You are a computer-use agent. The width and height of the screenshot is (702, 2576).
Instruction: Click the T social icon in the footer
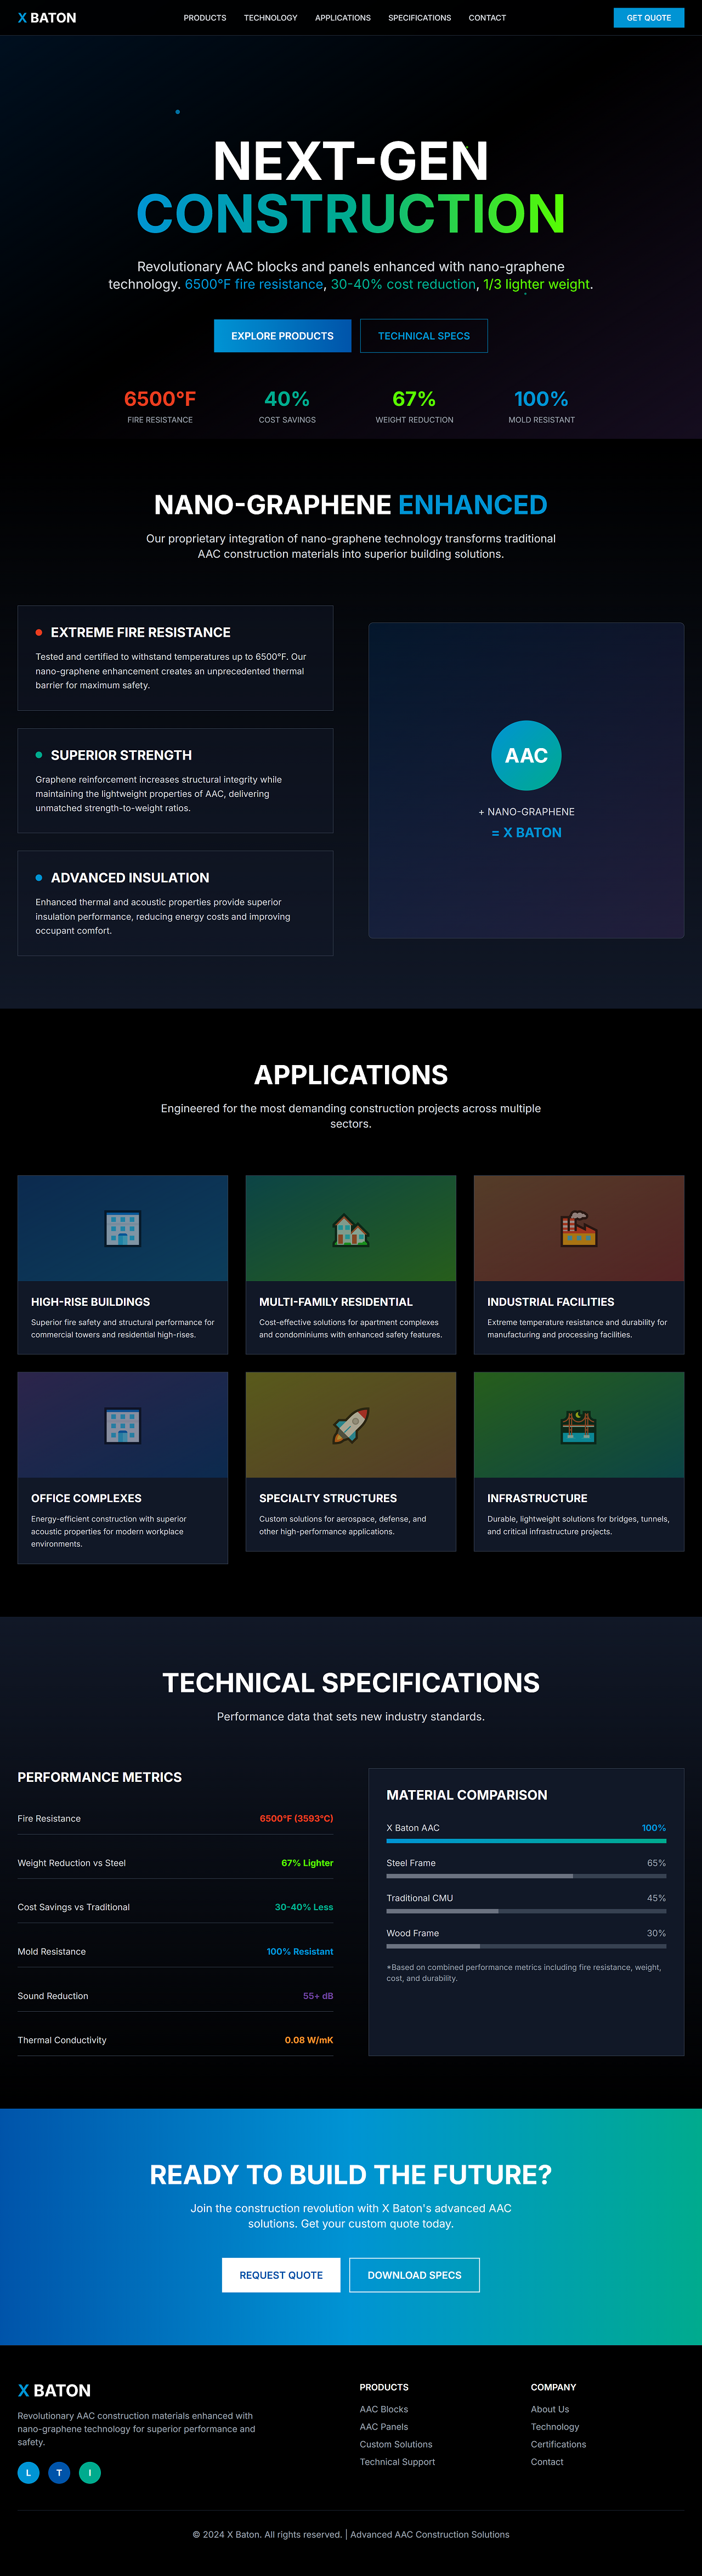click(59, 2472)
